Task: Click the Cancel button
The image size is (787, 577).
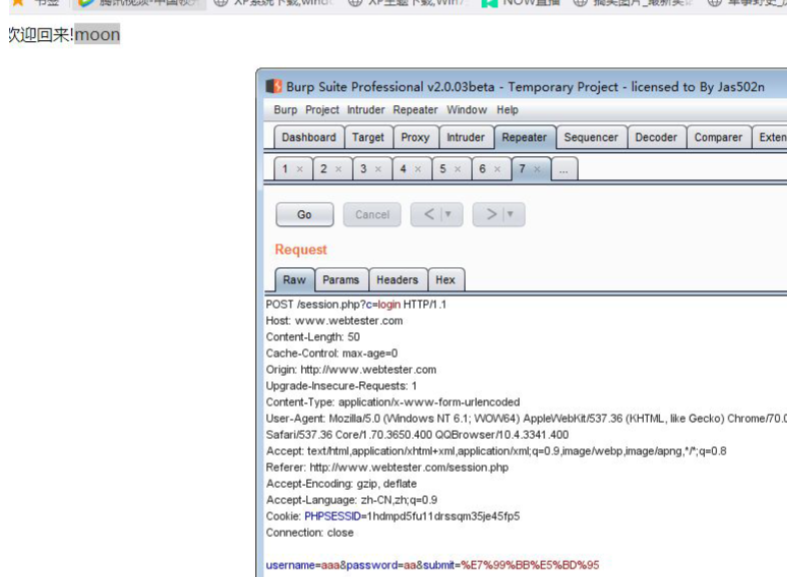Action: [x=372, y=215]
